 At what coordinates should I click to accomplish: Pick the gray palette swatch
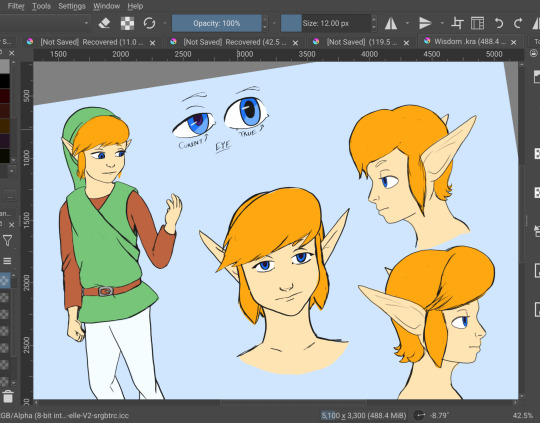[5, 66]
